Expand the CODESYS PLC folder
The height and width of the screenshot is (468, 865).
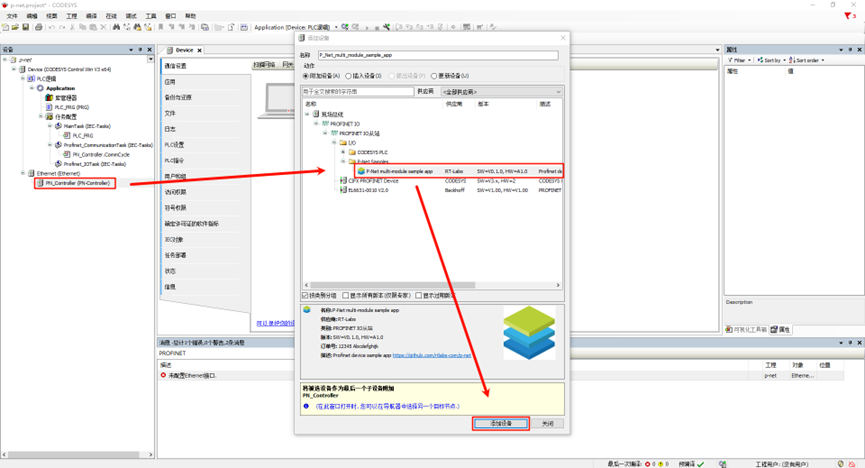coord(343,152)
